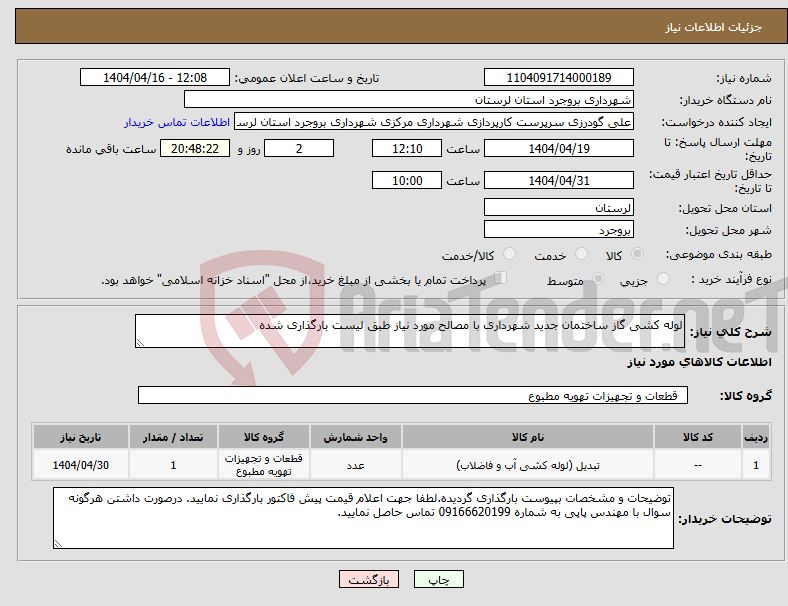Image resolution: width=788 pixels, height=606 pixels.
Task: Select the کالا radio button
Action: tap(637, 254)
